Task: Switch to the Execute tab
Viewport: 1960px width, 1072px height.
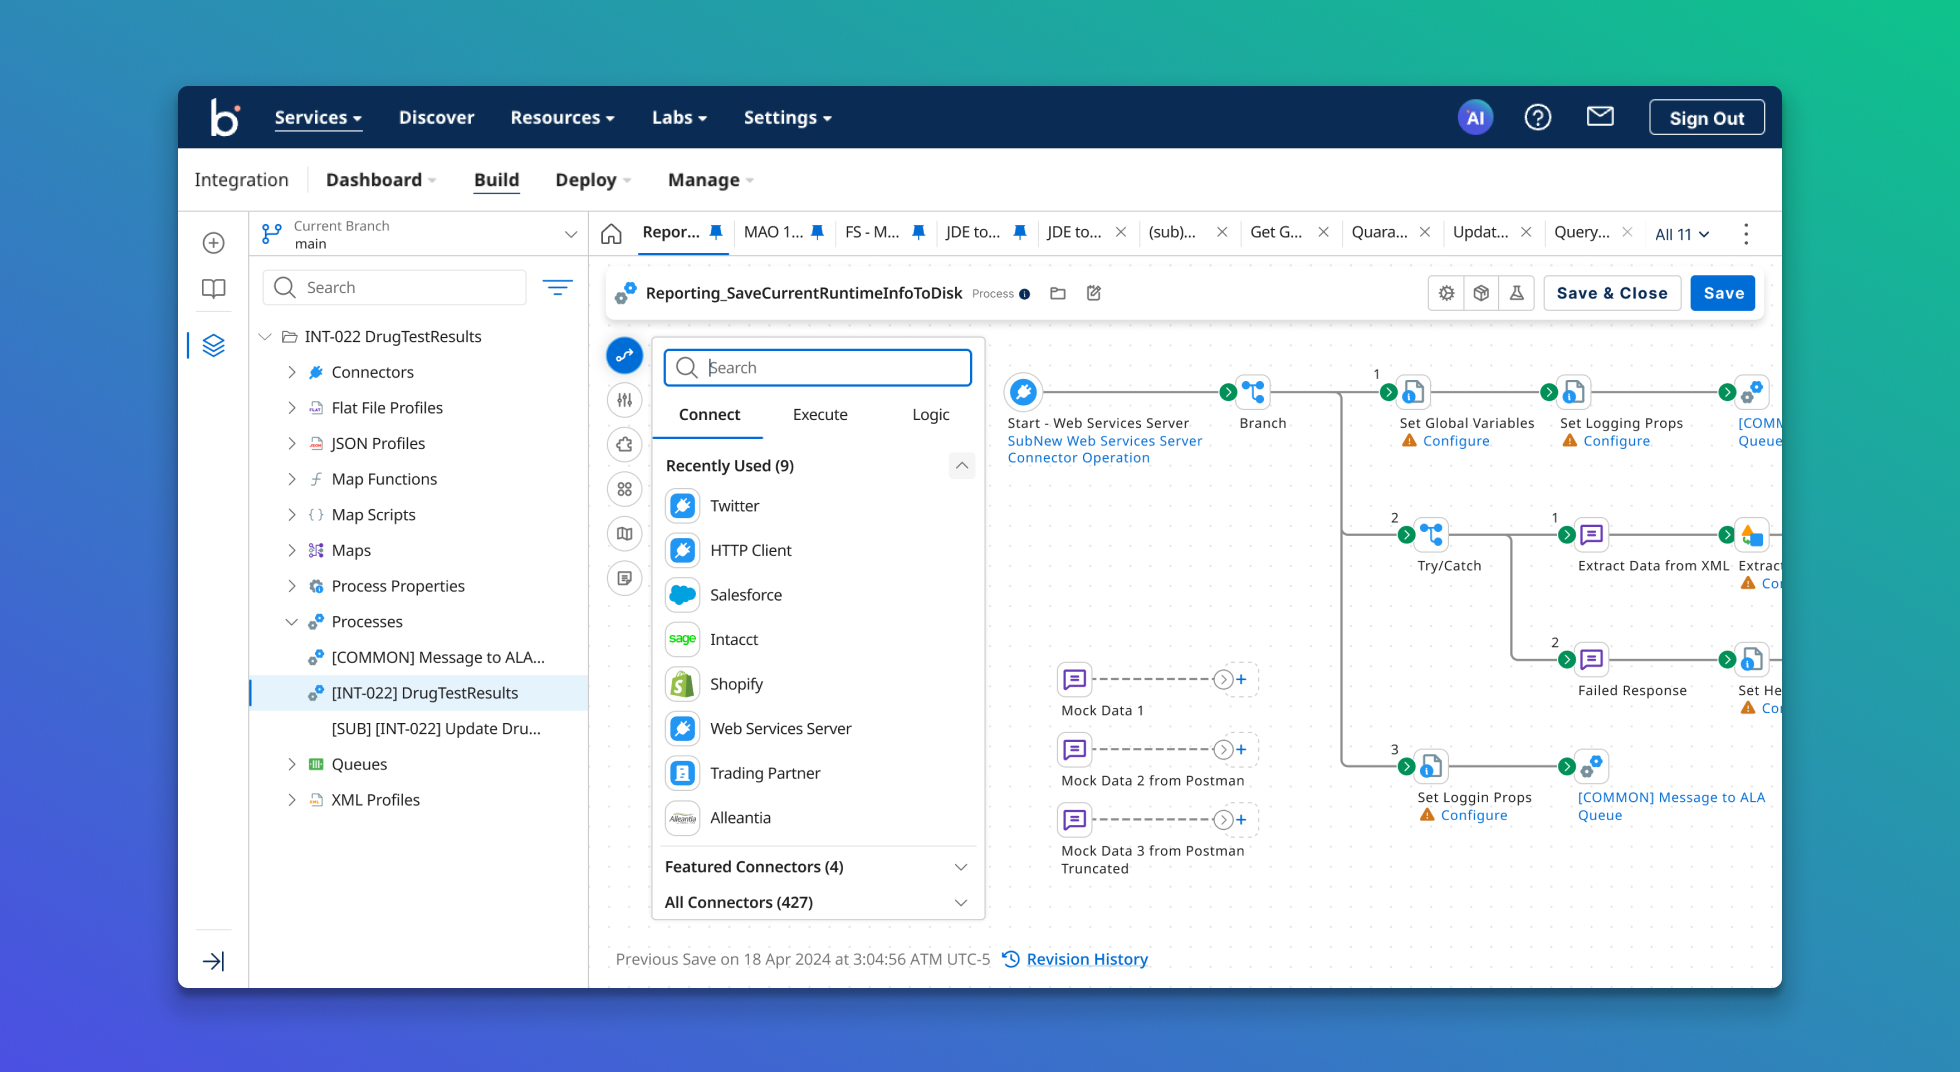Action: (x=820, y=415)
